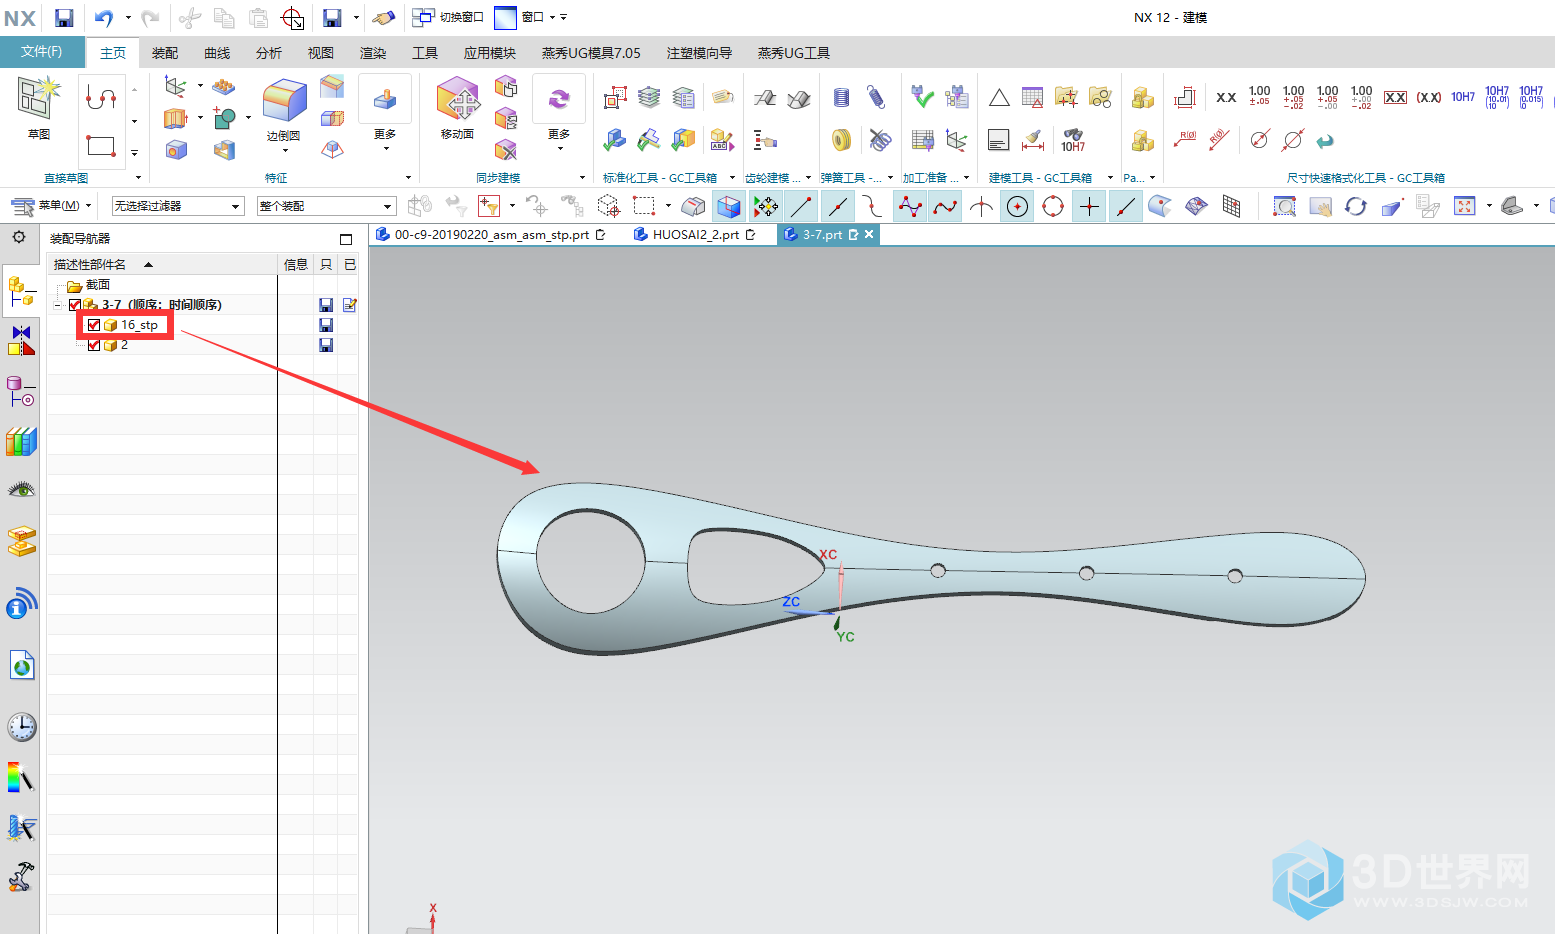1555x934 pixels.
Task: Close the 3-7.prt document tab
Action: (x=869, y=234)
